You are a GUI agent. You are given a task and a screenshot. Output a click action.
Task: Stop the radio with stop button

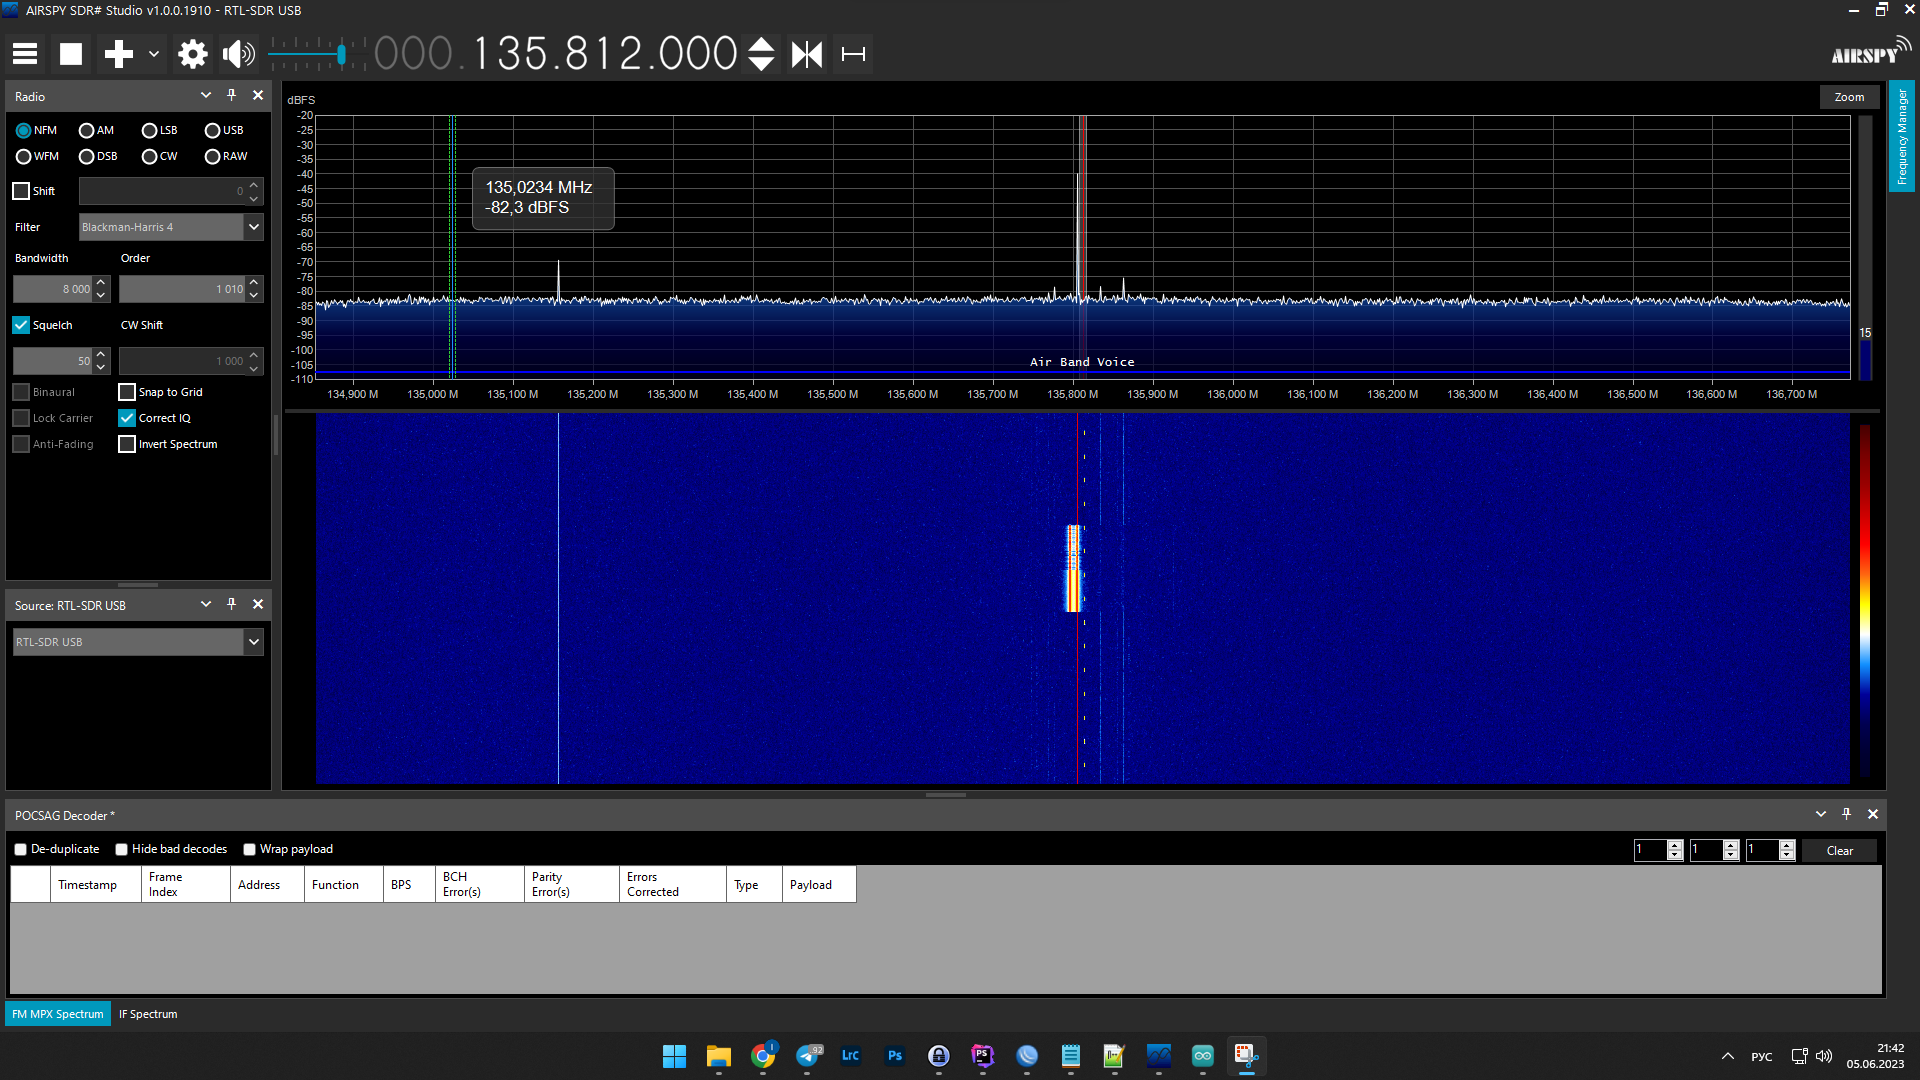pos(71,54)
